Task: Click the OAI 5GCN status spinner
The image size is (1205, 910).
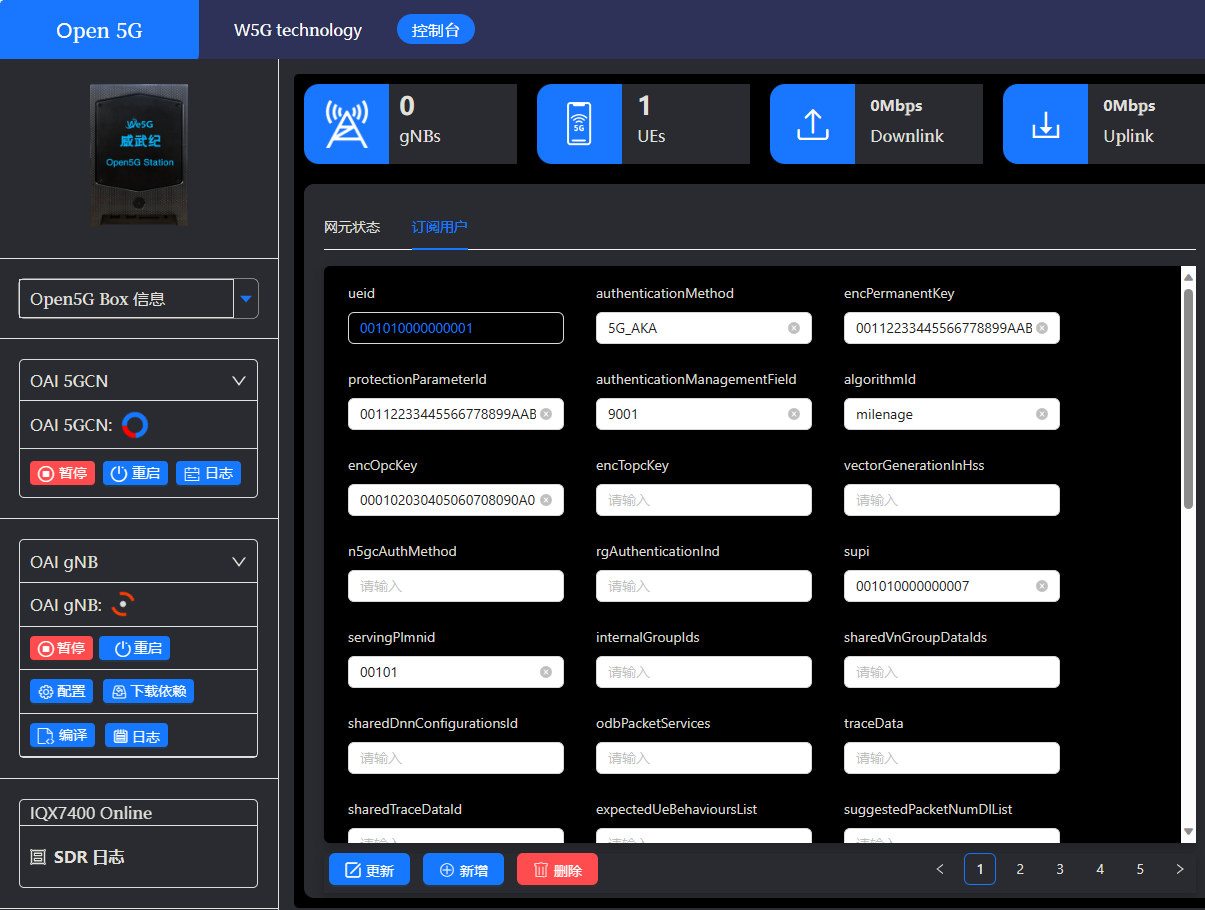Action: click(135, 426)
